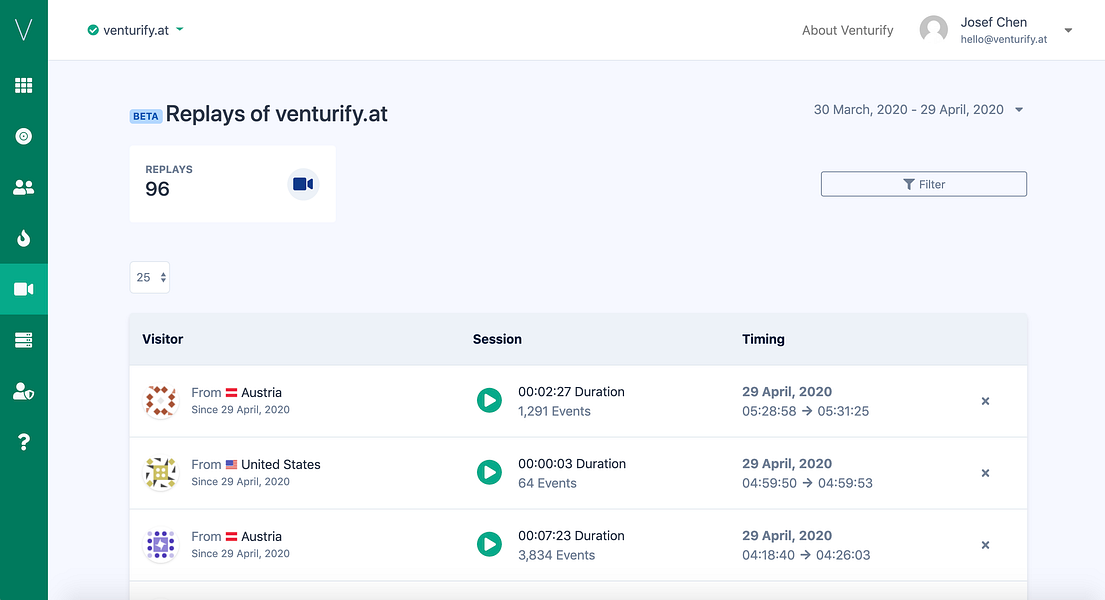1105x600 pixels.
Task: Click the BETA badge
Action: tap(146, 116)
